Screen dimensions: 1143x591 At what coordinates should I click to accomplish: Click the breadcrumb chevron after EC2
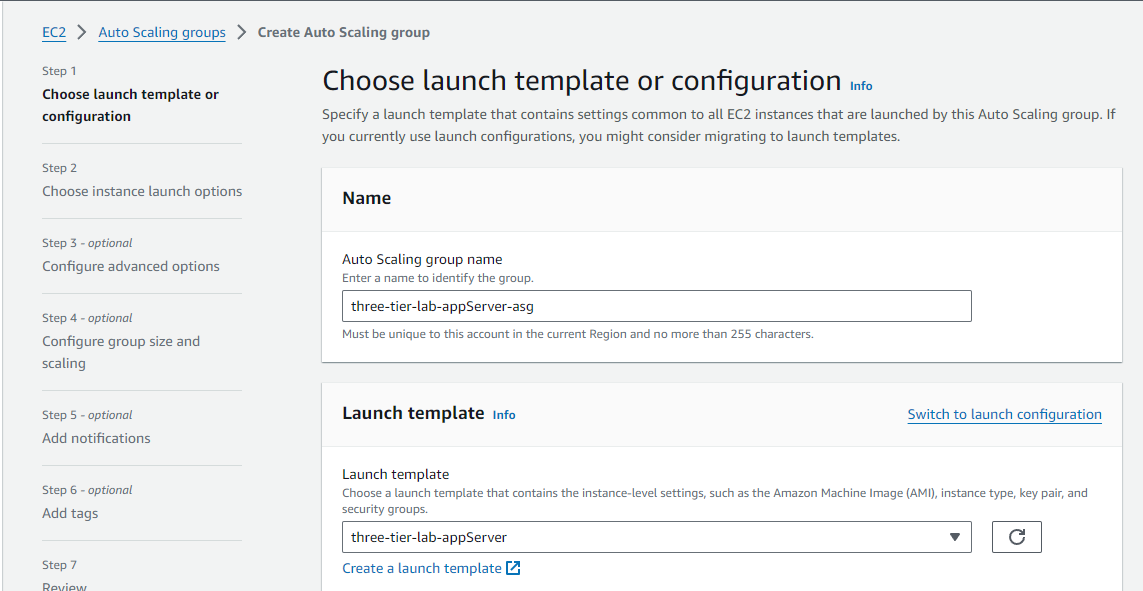82,32
